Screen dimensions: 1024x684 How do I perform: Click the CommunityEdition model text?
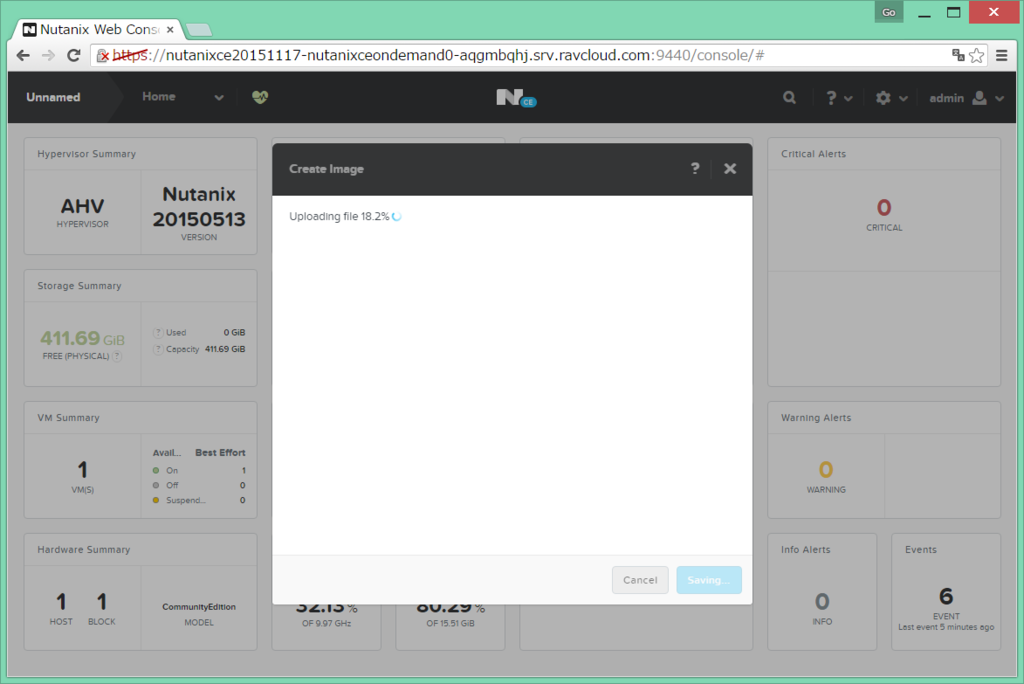click(x=199, y=607)
